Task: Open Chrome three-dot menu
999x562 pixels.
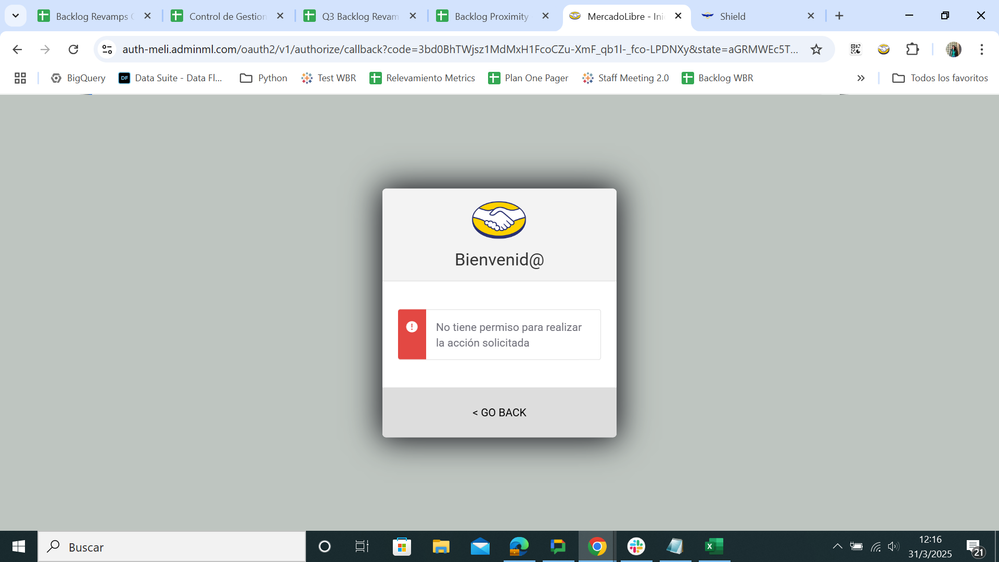Action: (981, 49)
